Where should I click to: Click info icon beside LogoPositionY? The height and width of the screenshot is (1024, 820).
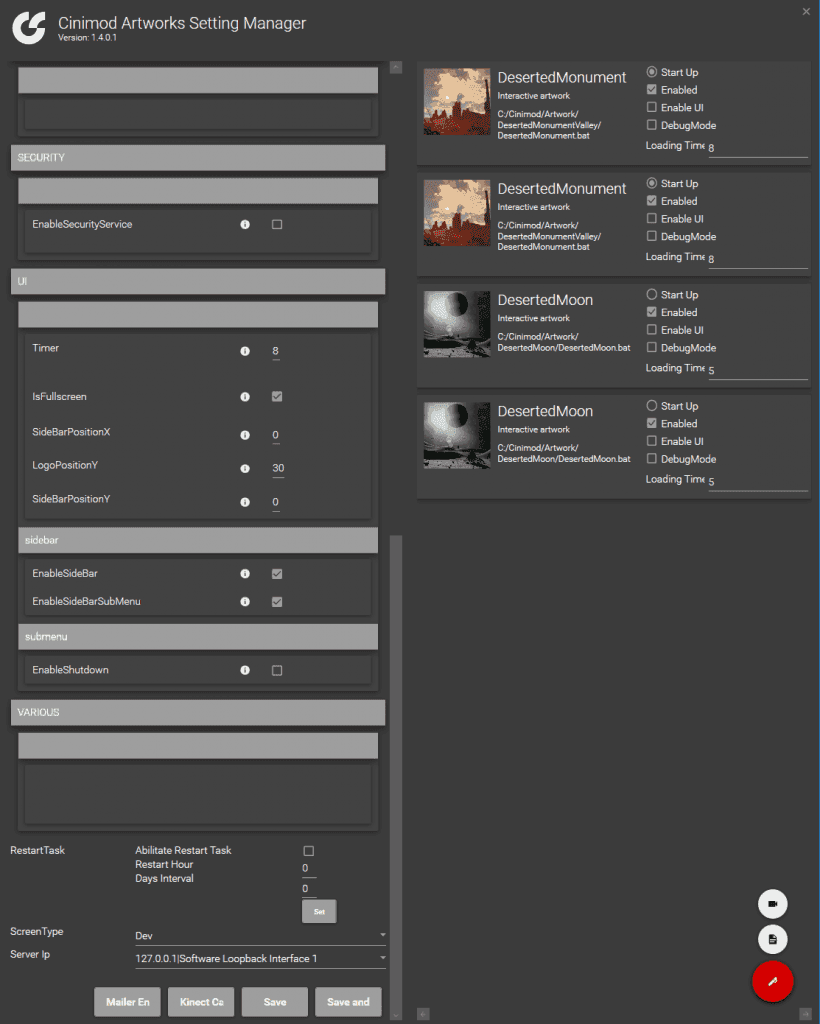tap(245, 468)
